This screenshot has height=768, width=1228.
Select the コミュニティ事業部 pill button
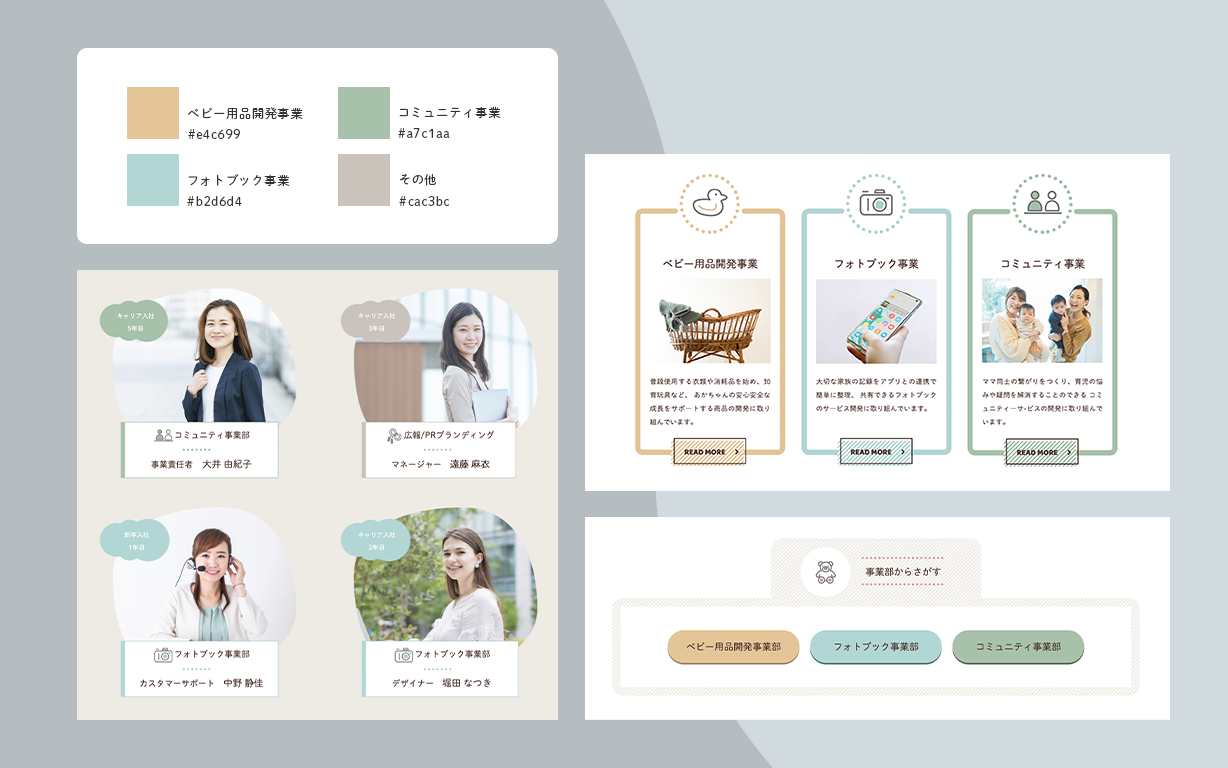pos(1018,647)
